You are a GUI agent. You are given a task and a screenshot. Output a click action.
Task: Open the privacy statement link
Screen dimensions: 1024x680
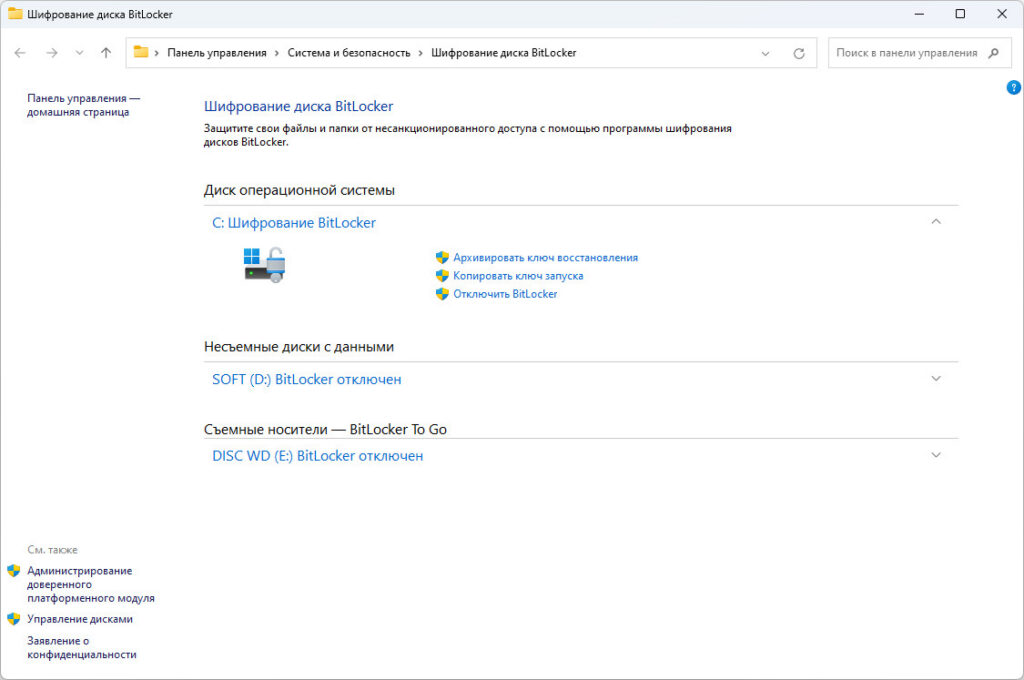coord(82,648)
